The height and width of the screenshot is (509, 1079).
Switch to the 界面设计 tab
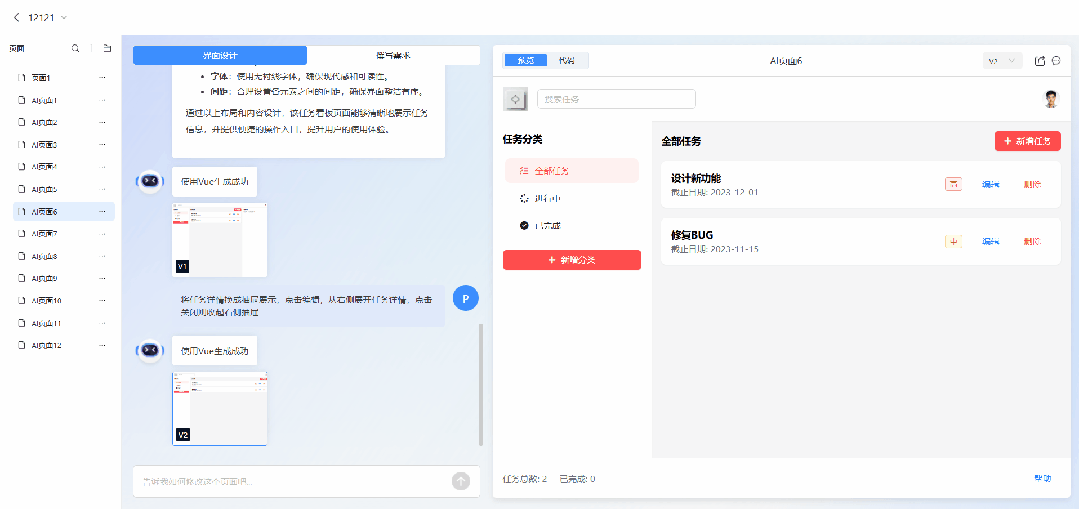(220, 55)
